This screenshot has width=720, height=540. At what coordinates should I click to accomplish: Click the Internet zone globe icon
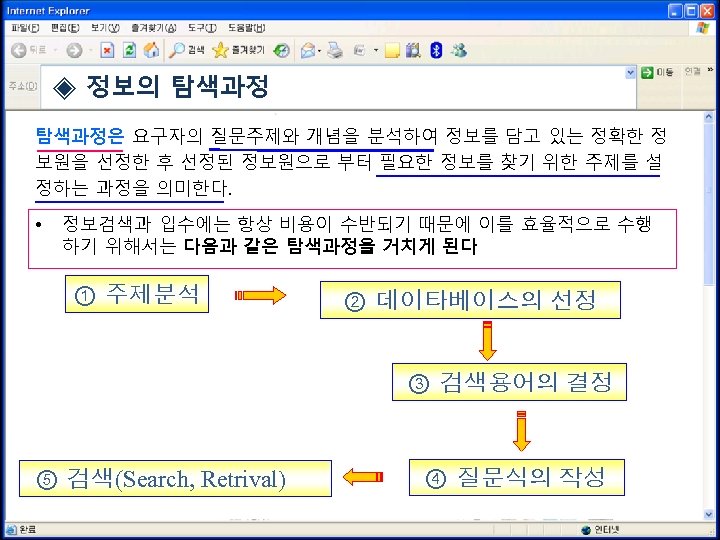pos(585,530)
